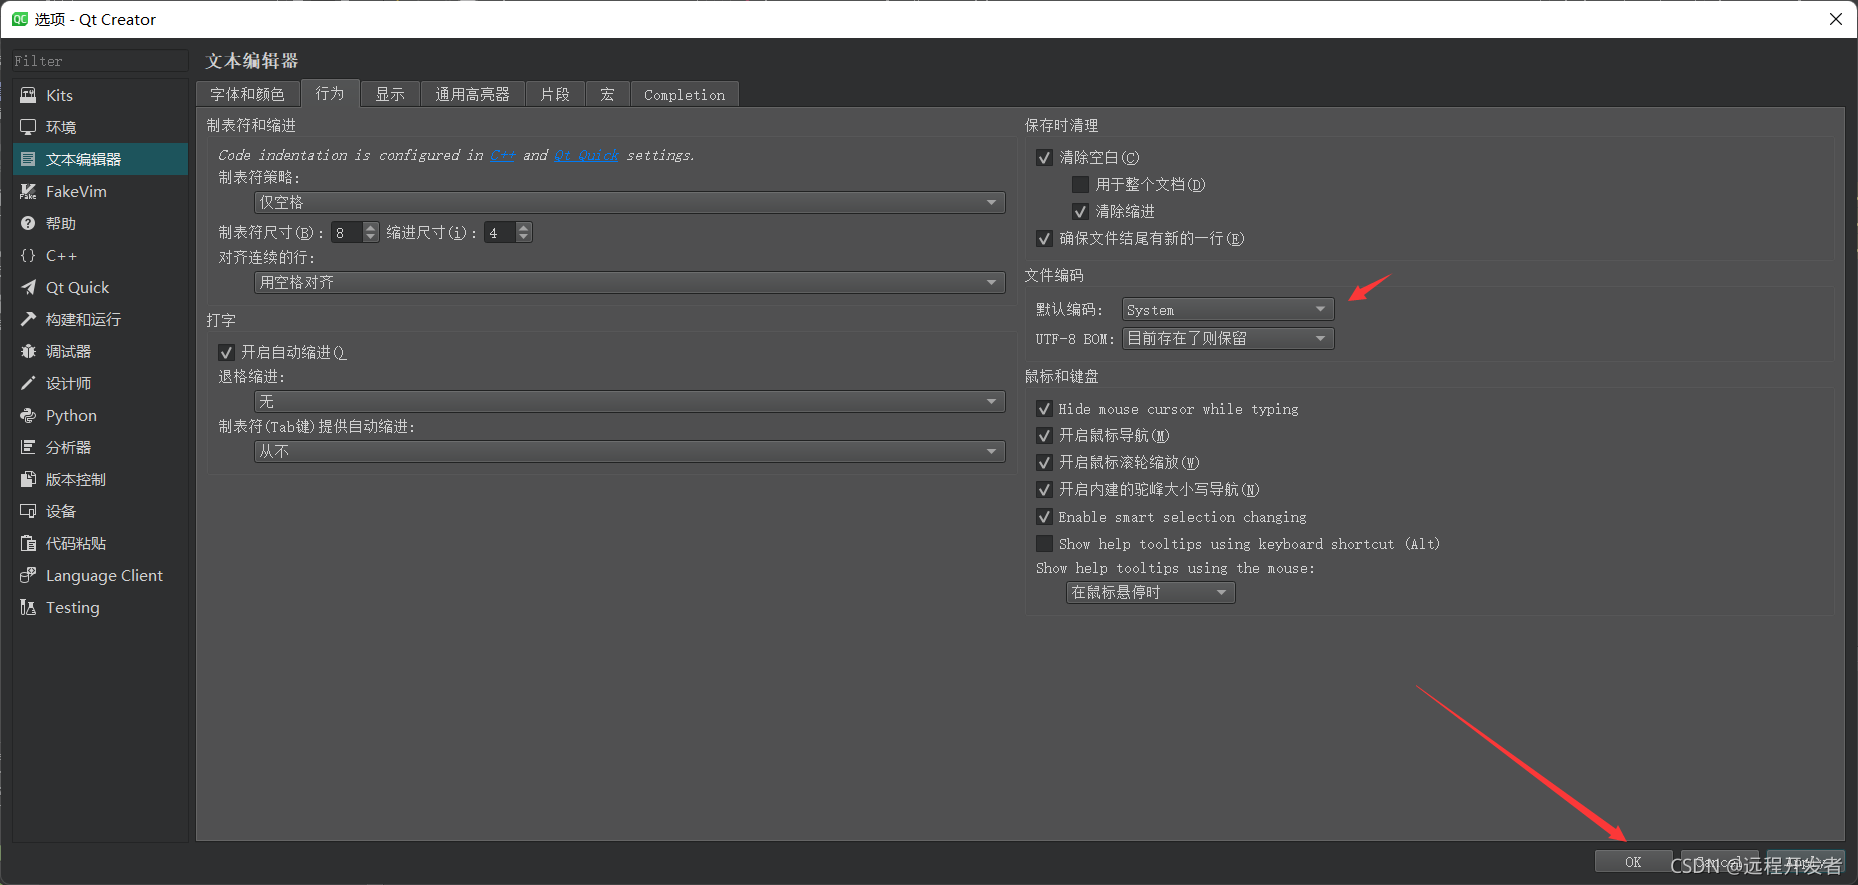The image size is (1858, 885).
Task: Switch to the Completion tab
Action: tap(685, 94)
